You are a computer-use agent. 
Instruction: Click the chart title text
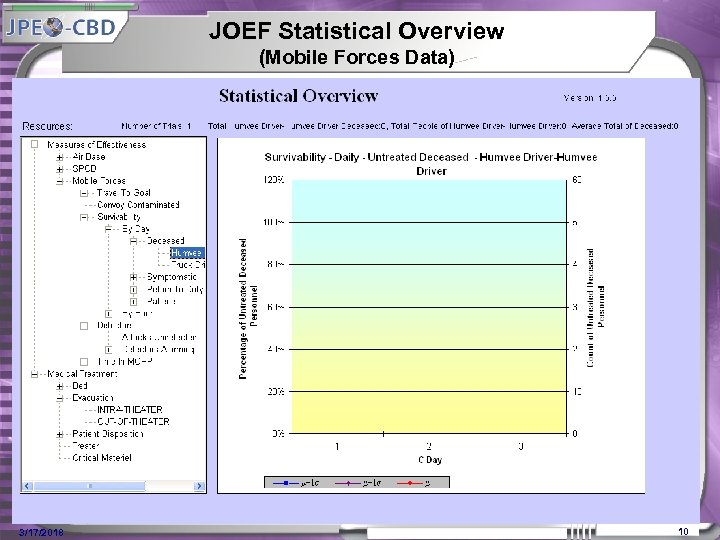pyautogui.click(x=431, y=164)
